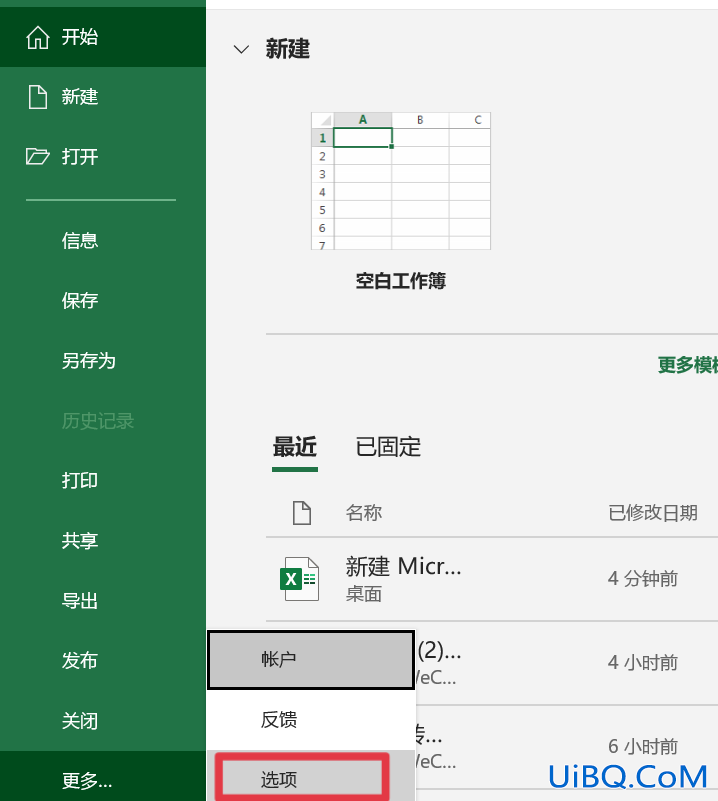Open the 发布 page
The height and width of the screenshot is (801, 718).
click(x=80, y=661)
